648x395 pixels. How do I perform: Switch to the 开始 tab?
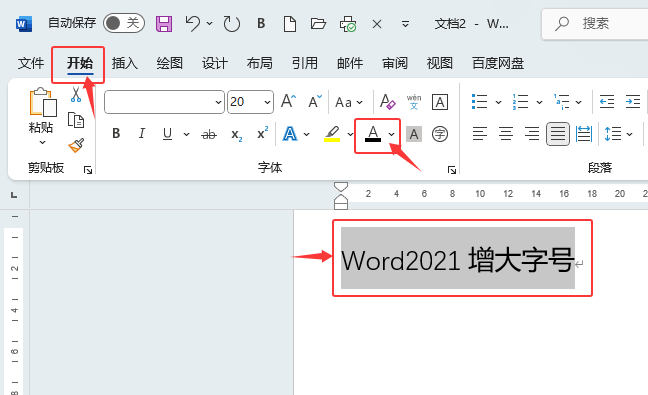[80, 63]
